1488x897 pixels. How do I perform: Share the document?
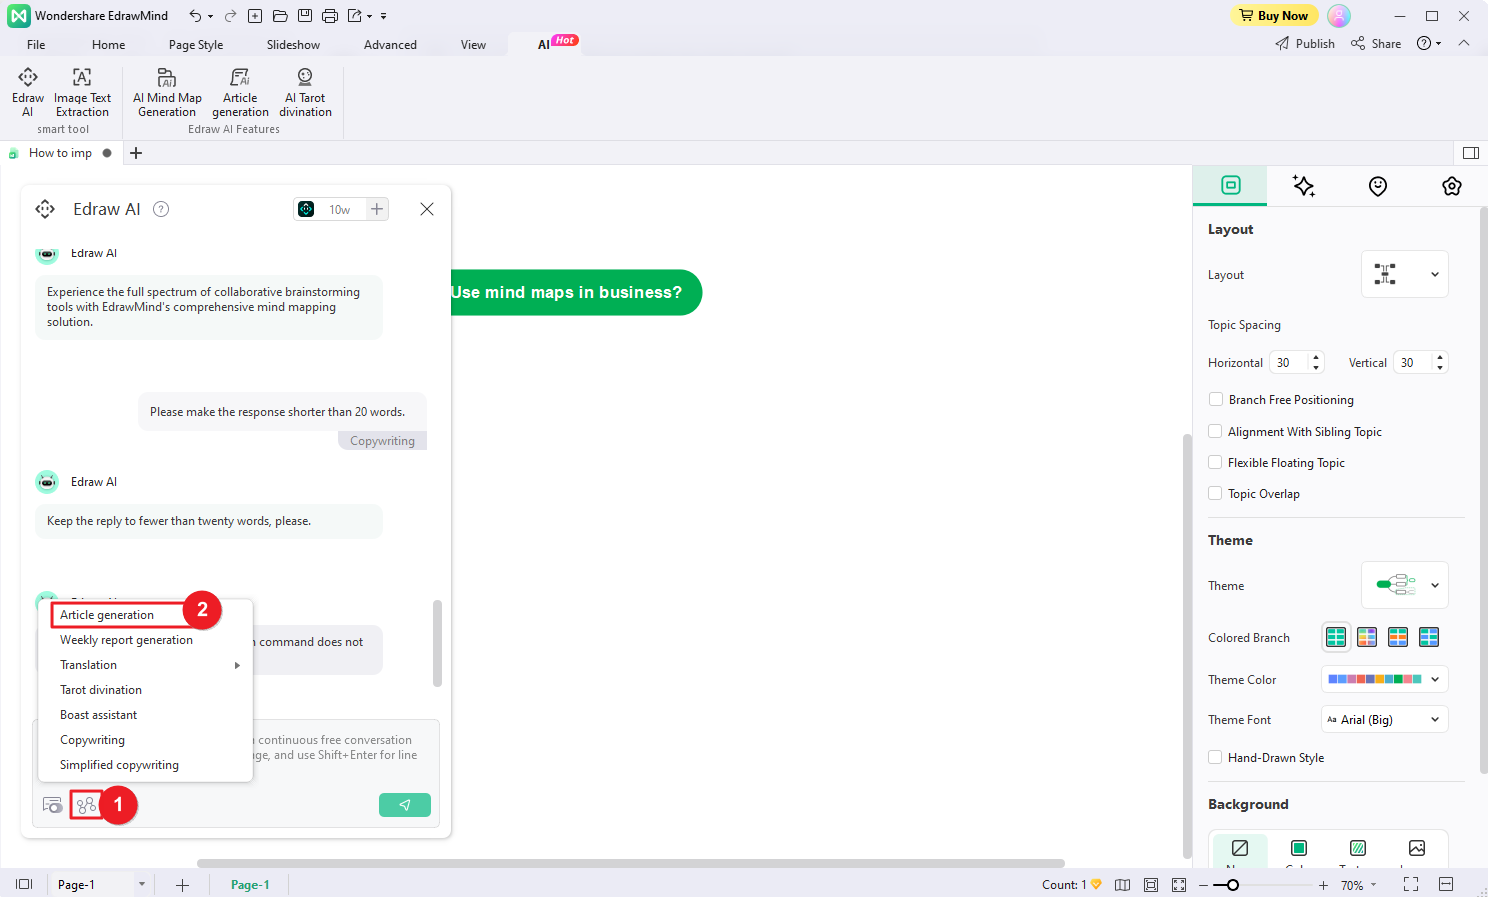click(1376, 44)
